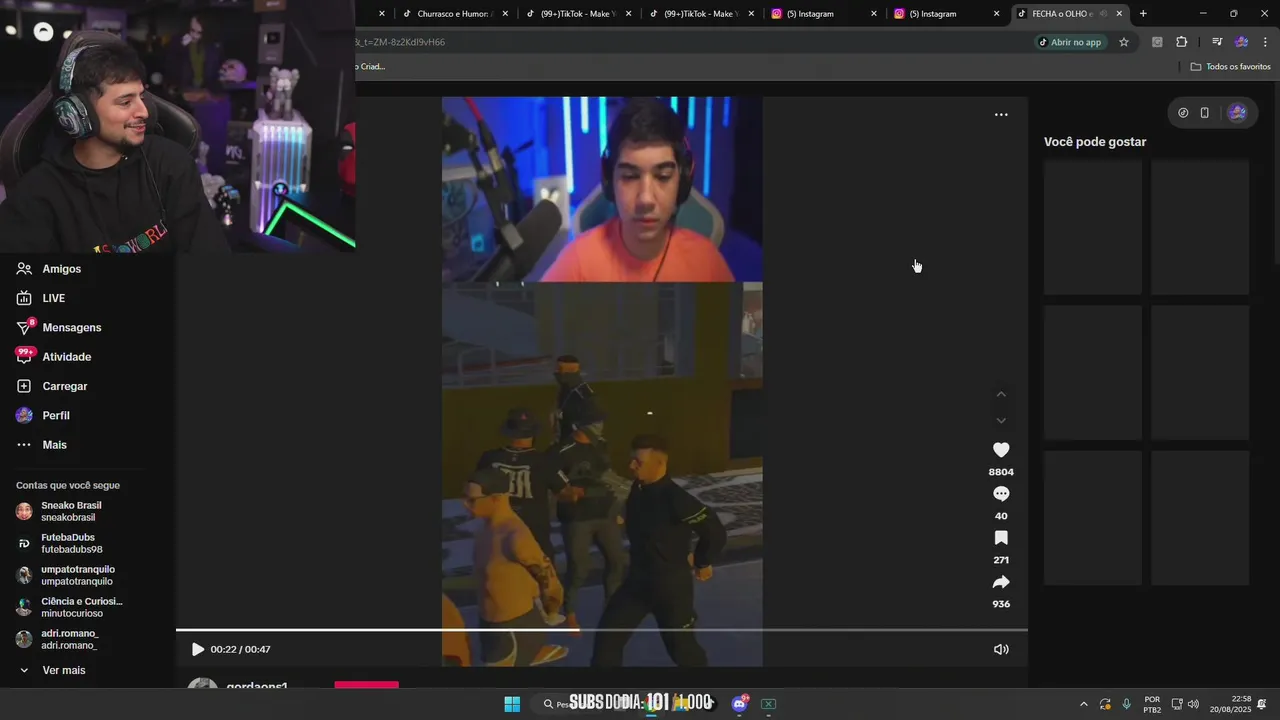Viewport: 1280px width, 720px height.
Task: Open the Windows Start menu
Action: (x=512, y=704)
